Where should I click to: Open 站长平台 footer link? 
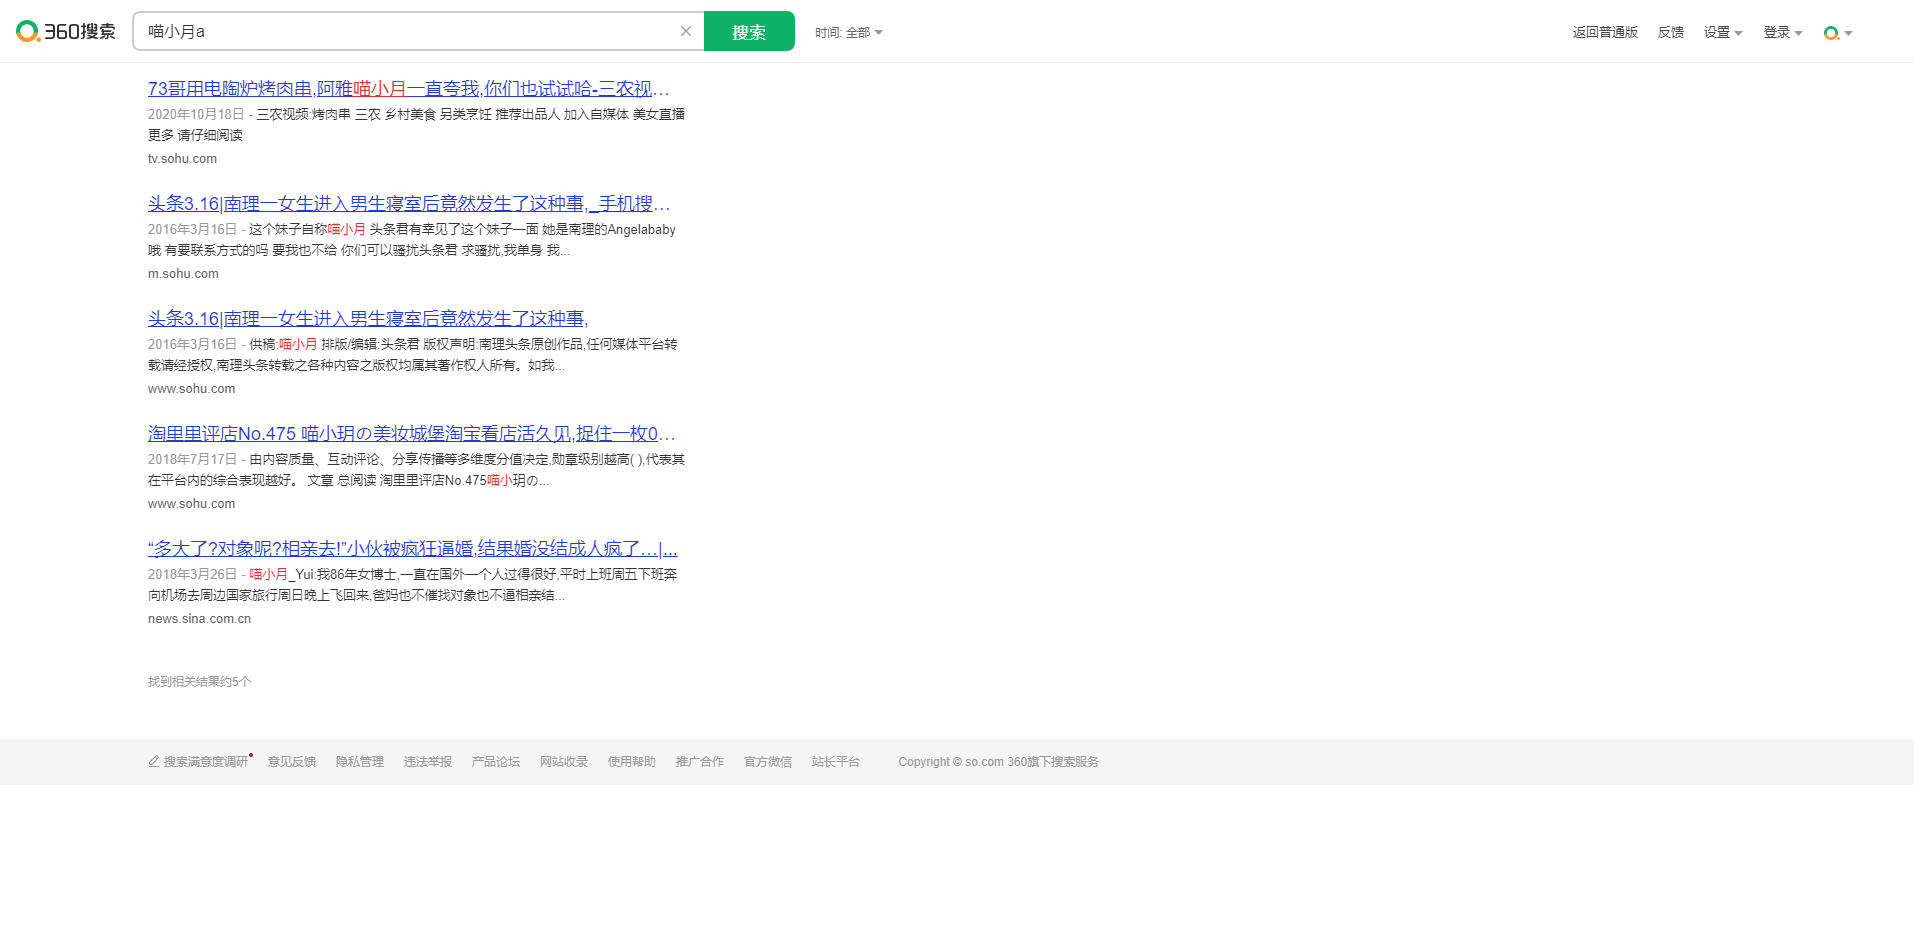pyautogui.click(x=836, y=762)
